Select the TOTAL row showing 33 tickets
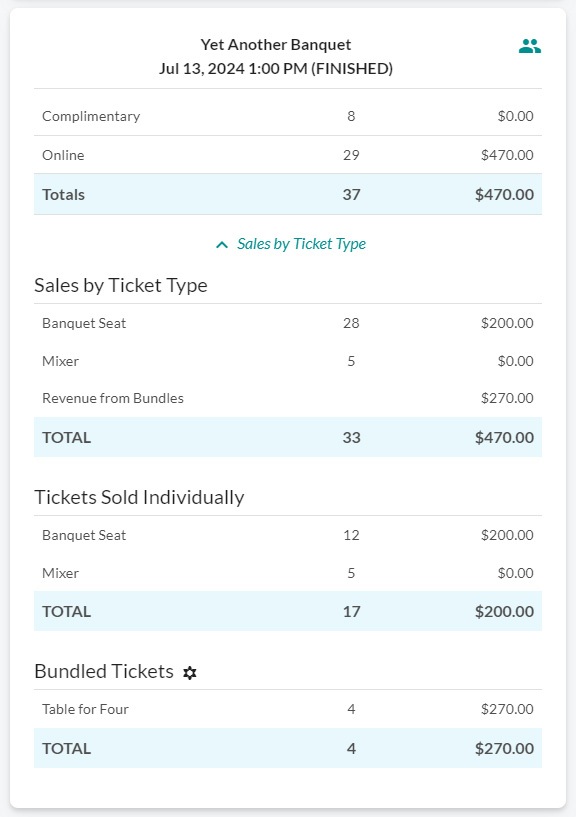 point(288,437)
